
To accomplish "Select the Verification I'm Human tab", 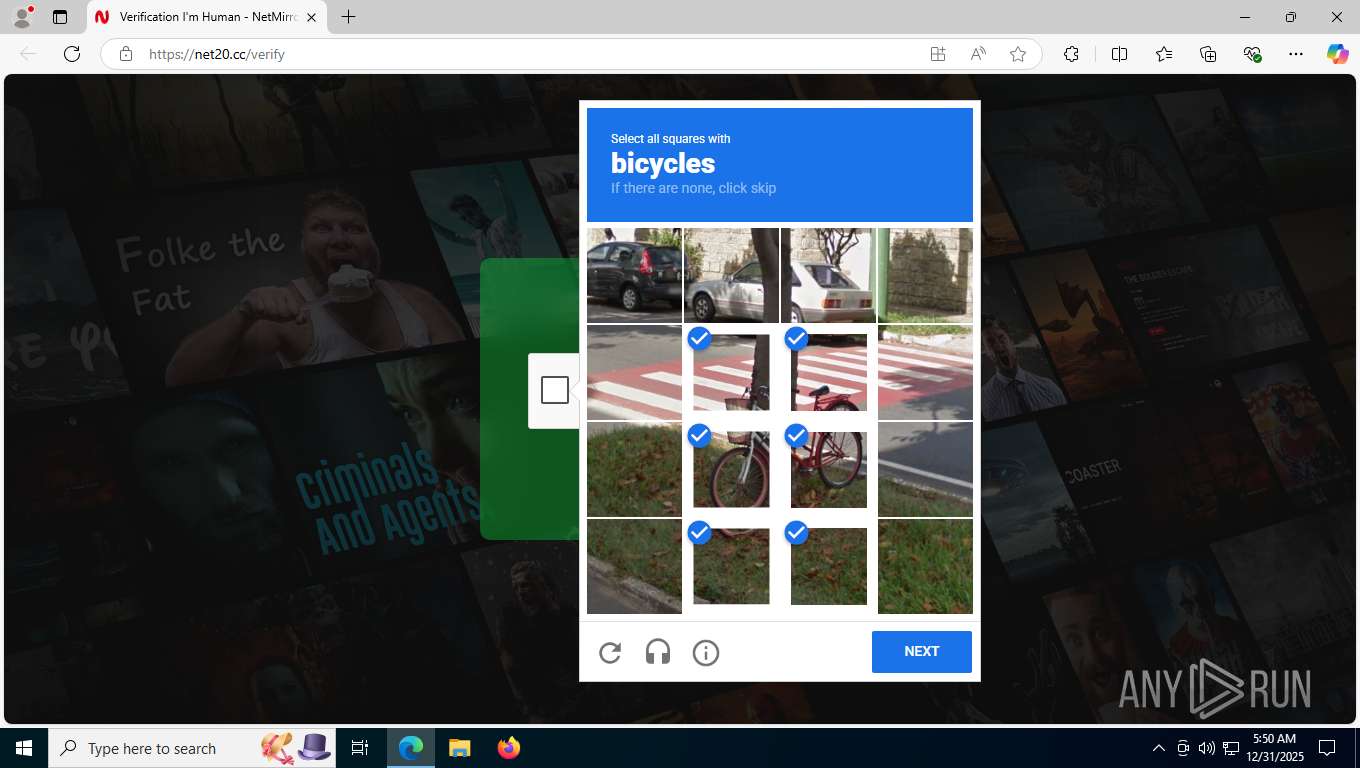I will (207, 17).
